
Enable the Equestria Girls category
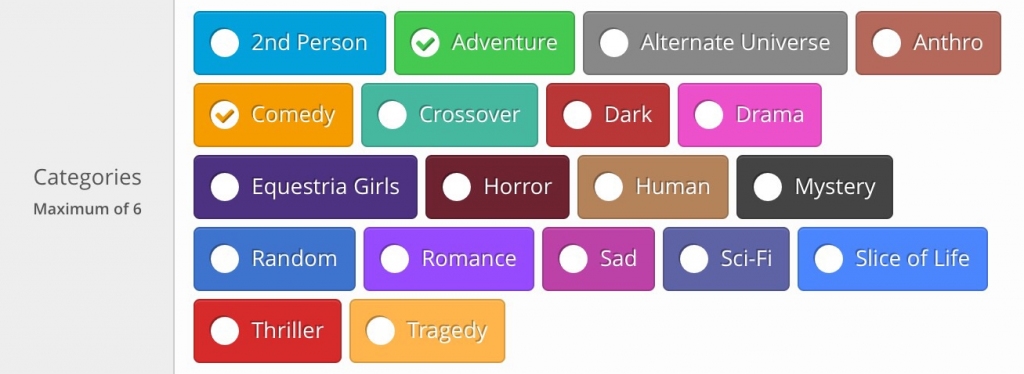click(305, 187)
